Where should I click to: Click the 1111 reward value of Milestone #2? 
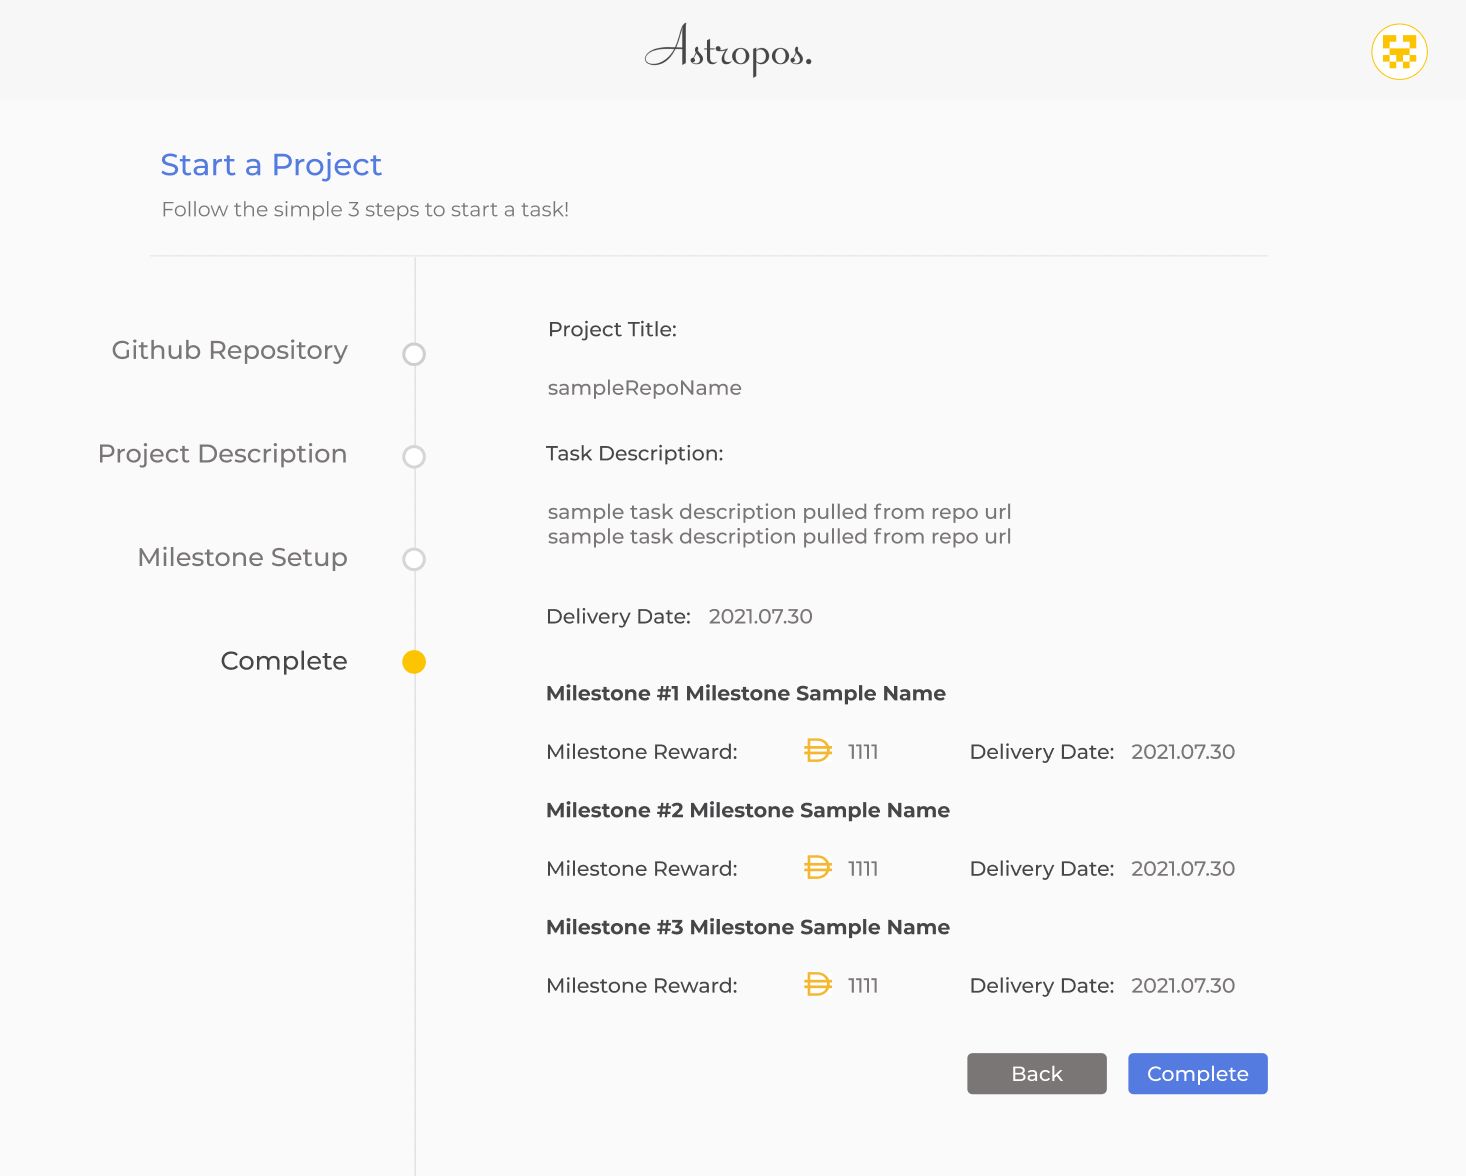tap(863, 869)
